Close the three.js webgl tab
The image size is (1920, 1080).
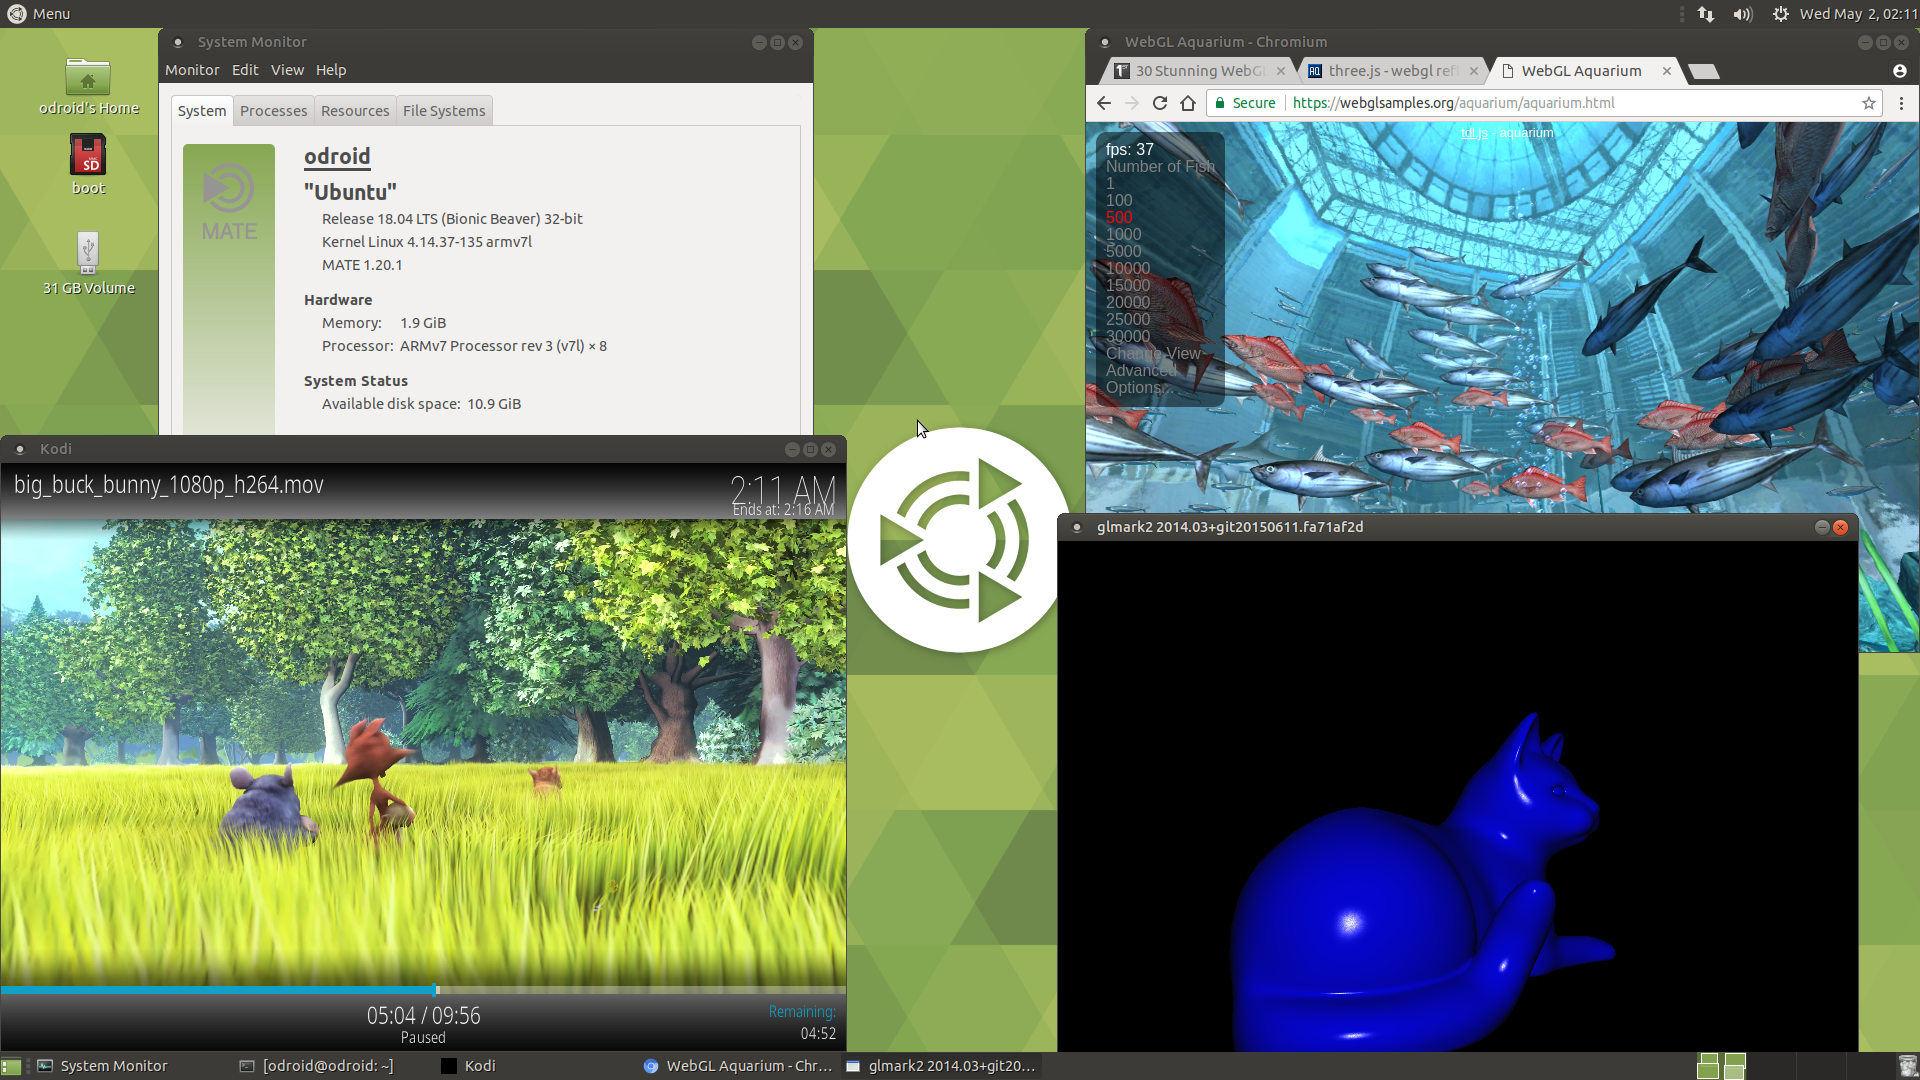pyautogui.click(x=1474, y=71)
